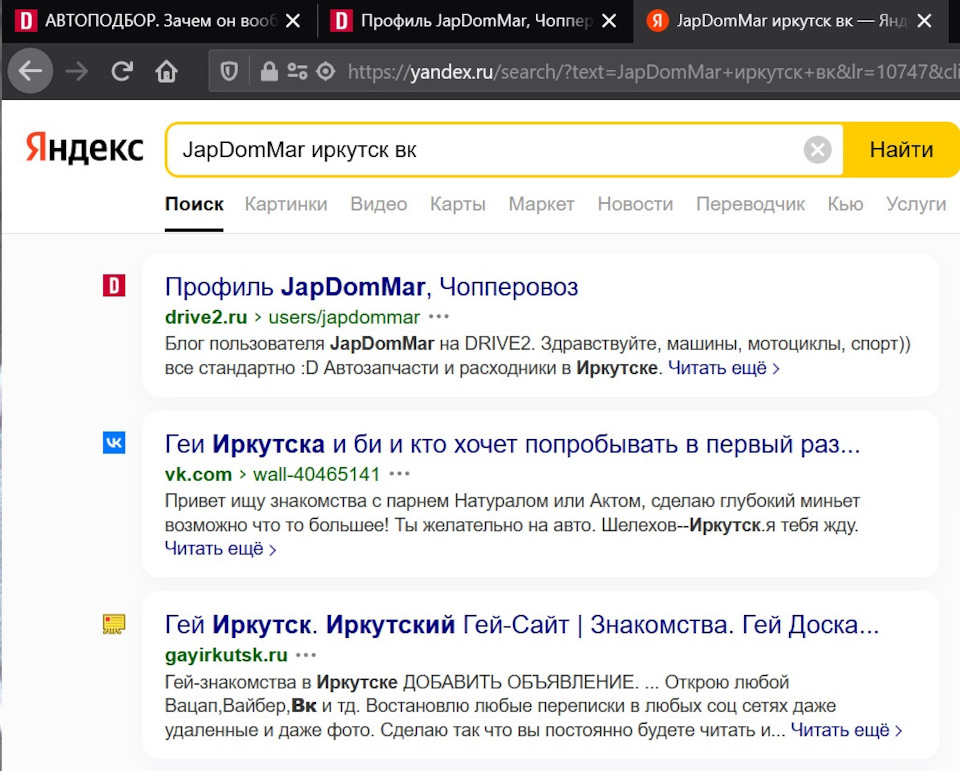
Task: Show site security via the padlock icon
Action: click(x=269, y=72)
